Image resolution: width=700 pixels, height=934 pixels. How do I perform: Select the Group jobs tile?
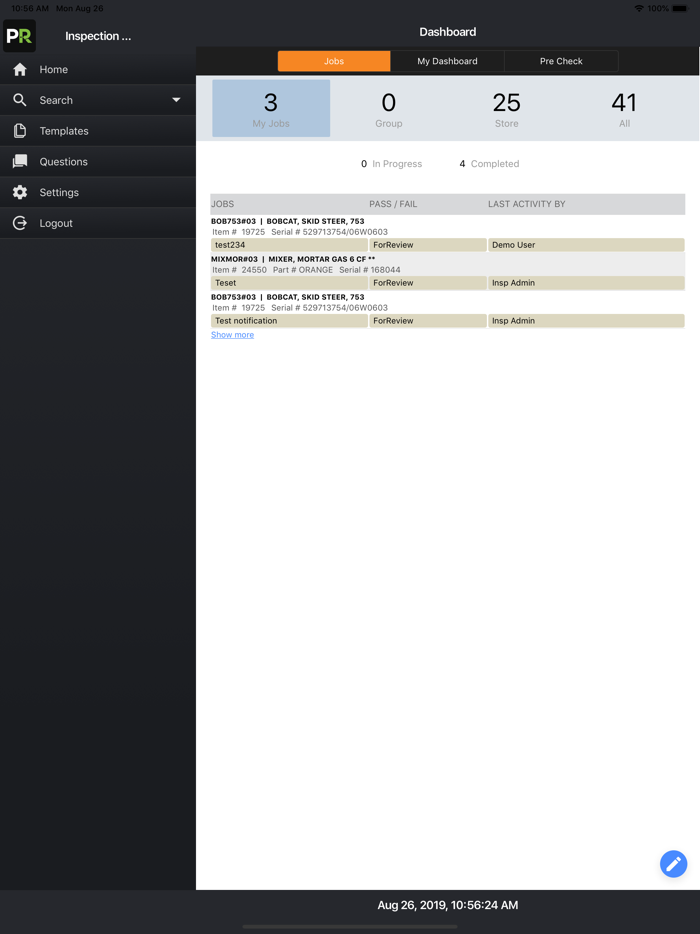(388, 108)
